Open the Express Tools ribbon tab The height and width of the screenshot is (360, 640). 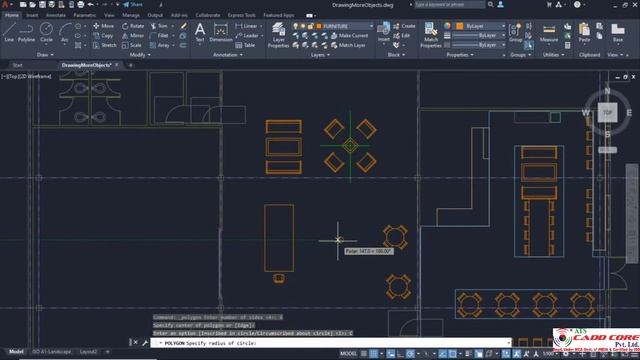(x=242, y=15)
